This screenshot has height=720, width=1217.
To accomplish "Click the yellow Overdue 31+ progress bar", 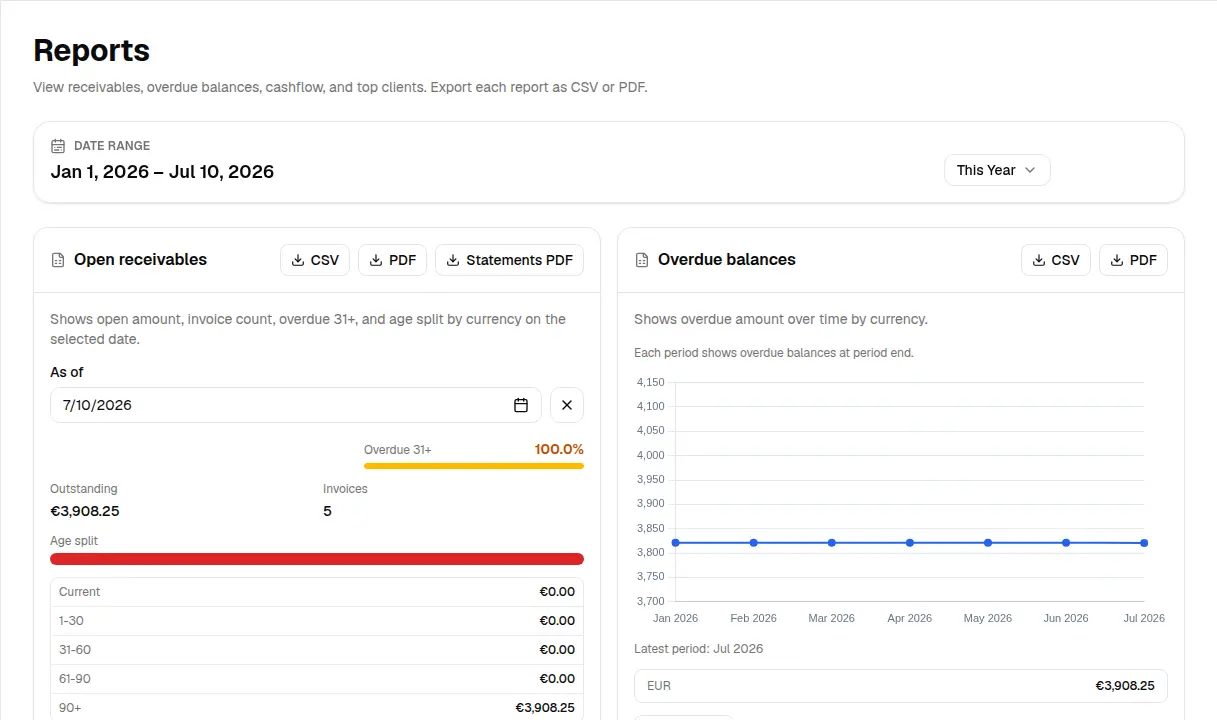I will click(474, 466).
